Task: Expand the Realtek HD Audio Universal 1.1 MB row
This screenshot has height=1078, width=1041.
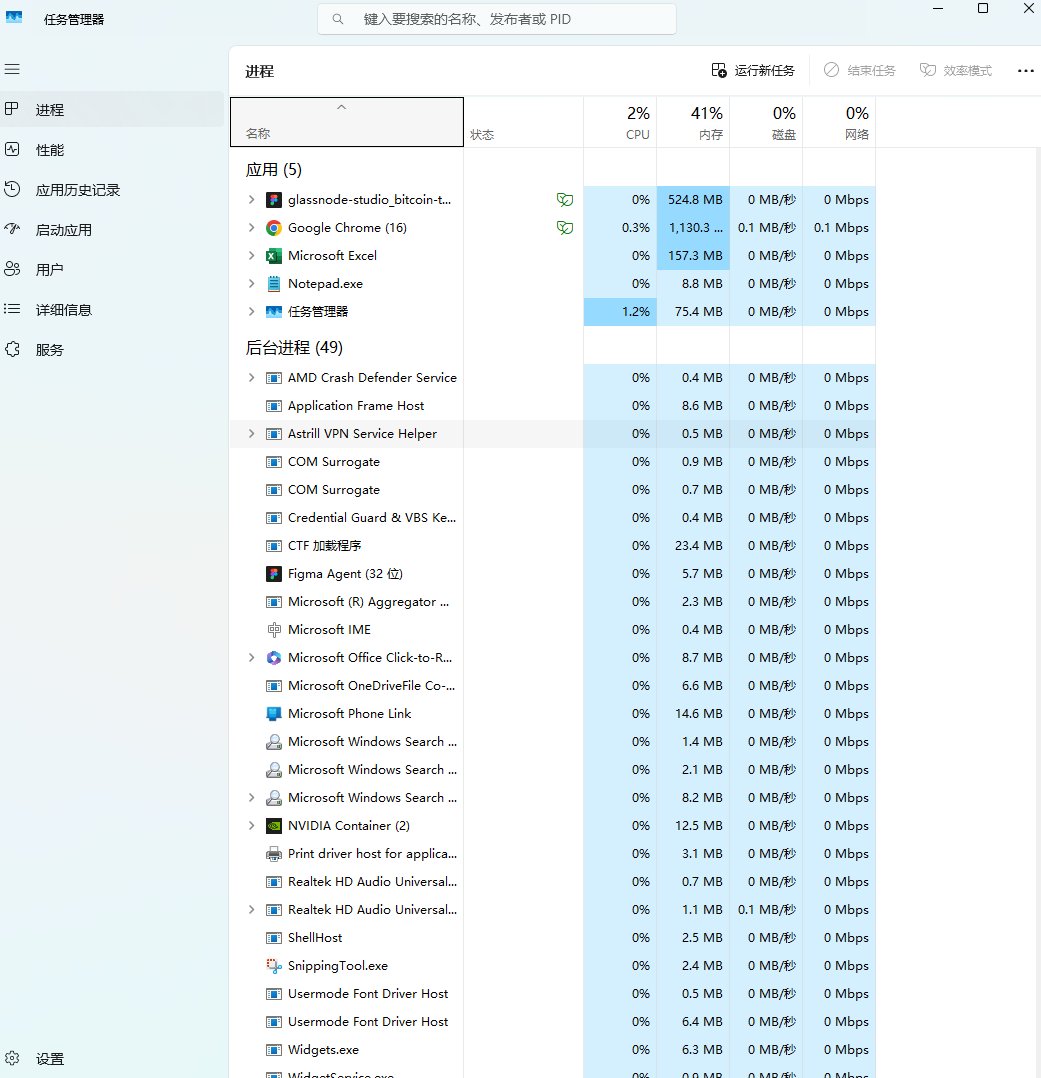Action: click(251, 910)
